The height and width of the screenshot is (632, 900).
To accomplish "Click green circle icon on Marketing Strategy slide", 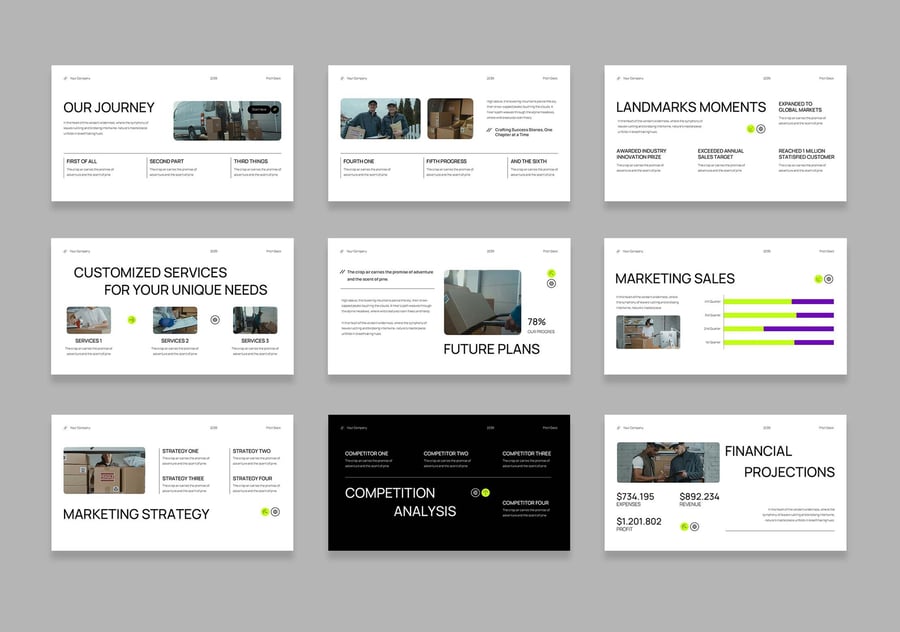I will click(265, 512).
